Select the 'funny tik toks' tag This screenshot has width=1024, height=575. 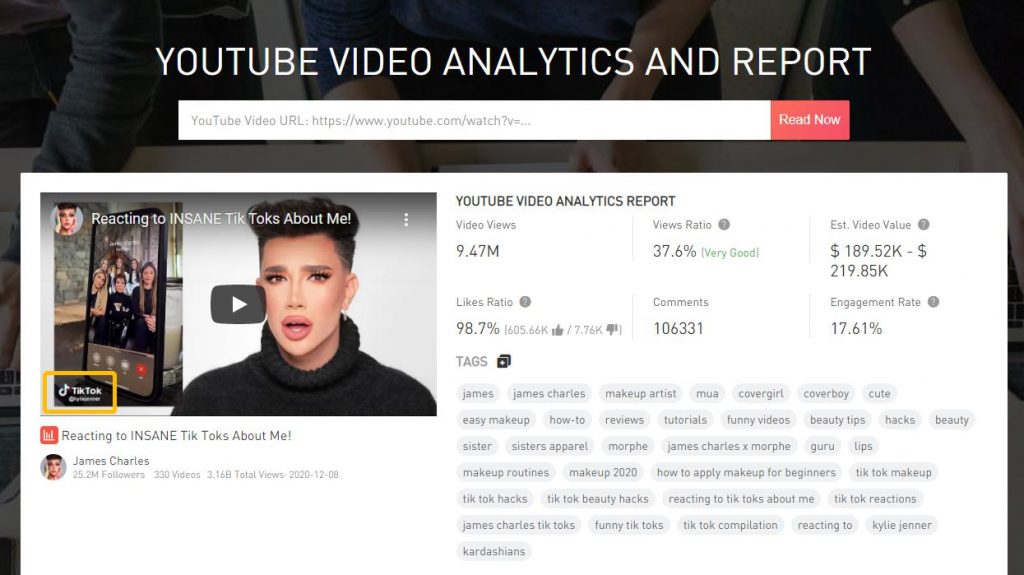[x=629, y=525]
